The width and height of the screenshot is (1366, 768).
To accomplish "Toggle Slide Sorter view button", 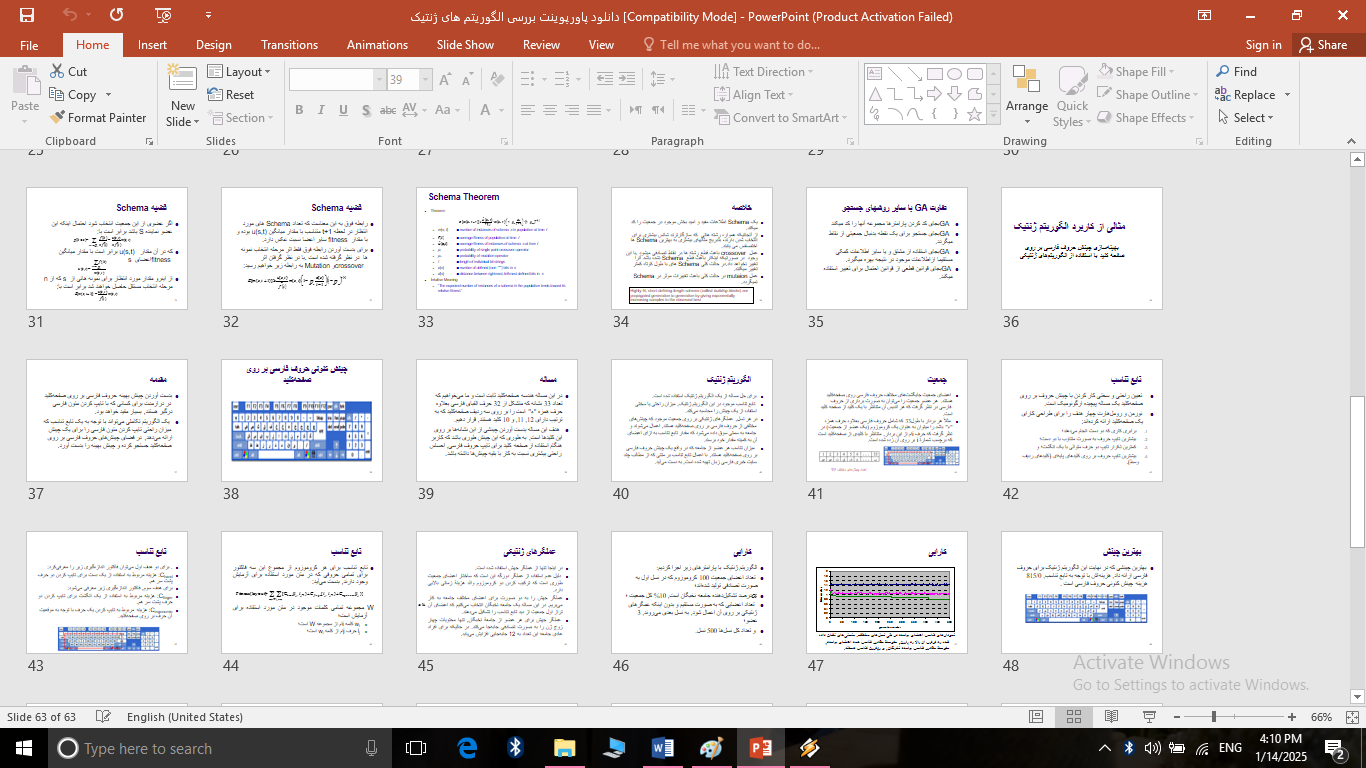I will [1072, 717].
